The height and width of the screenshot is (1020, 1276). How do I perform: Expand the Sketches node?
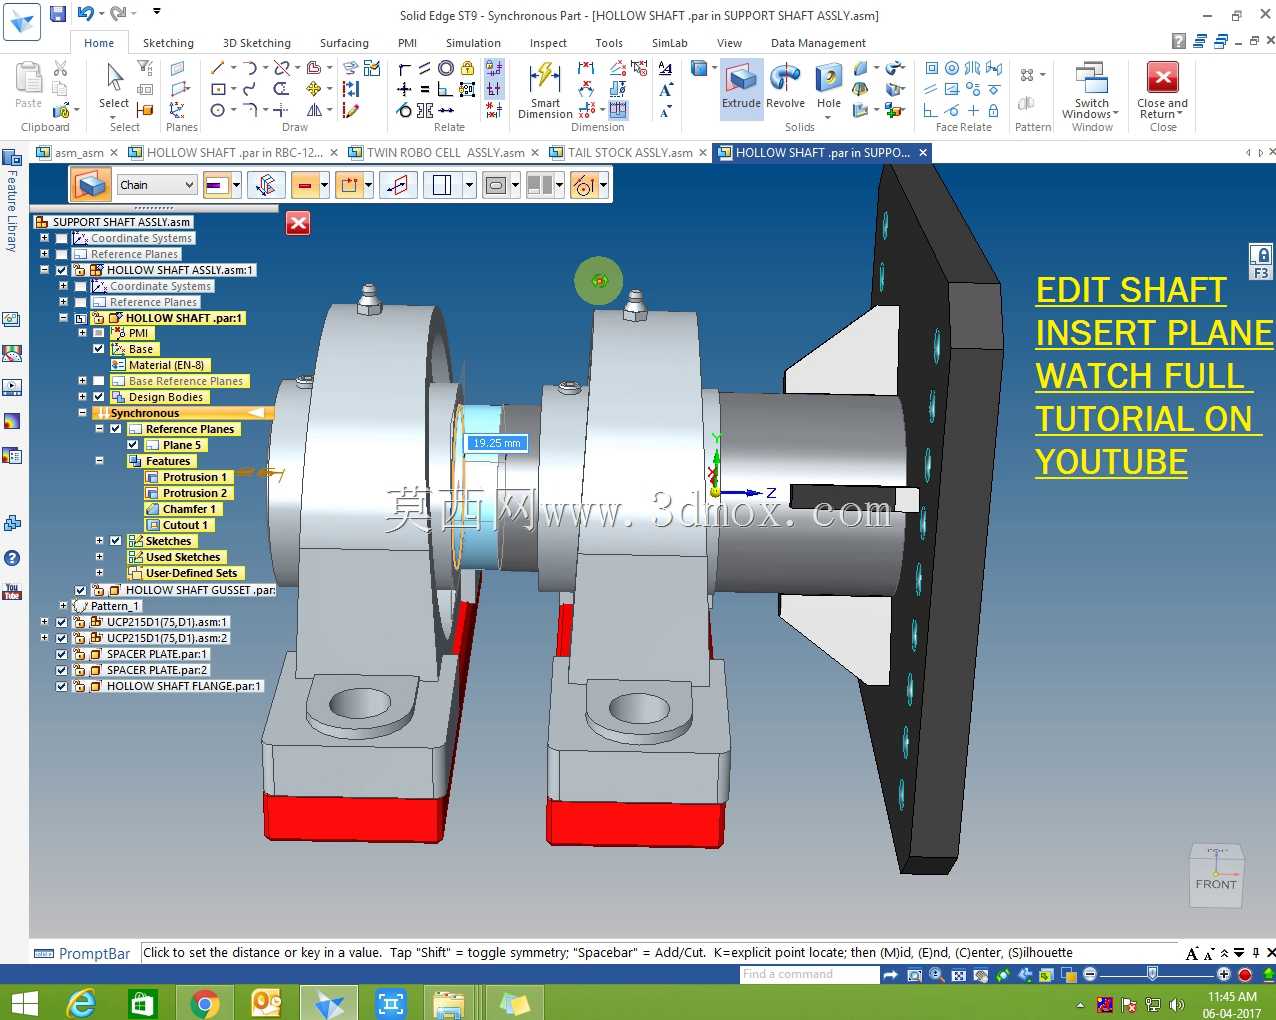point(99,541)
